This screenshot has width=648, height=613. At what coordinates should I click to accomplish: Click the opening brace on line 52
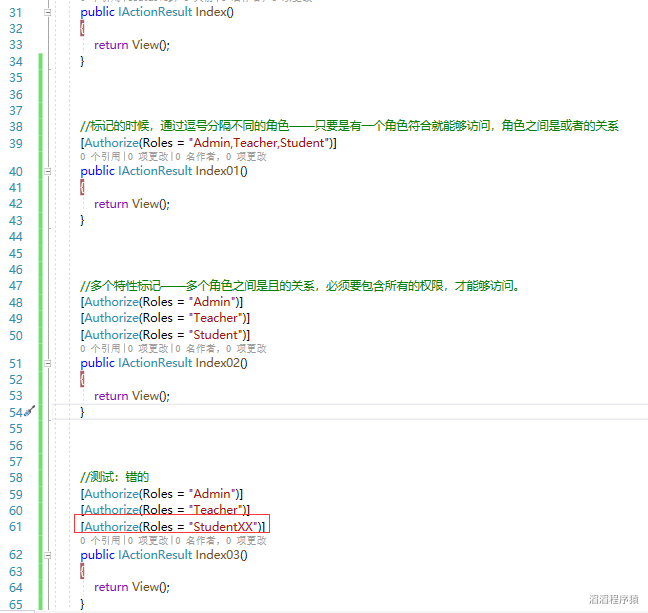point(82,379)
